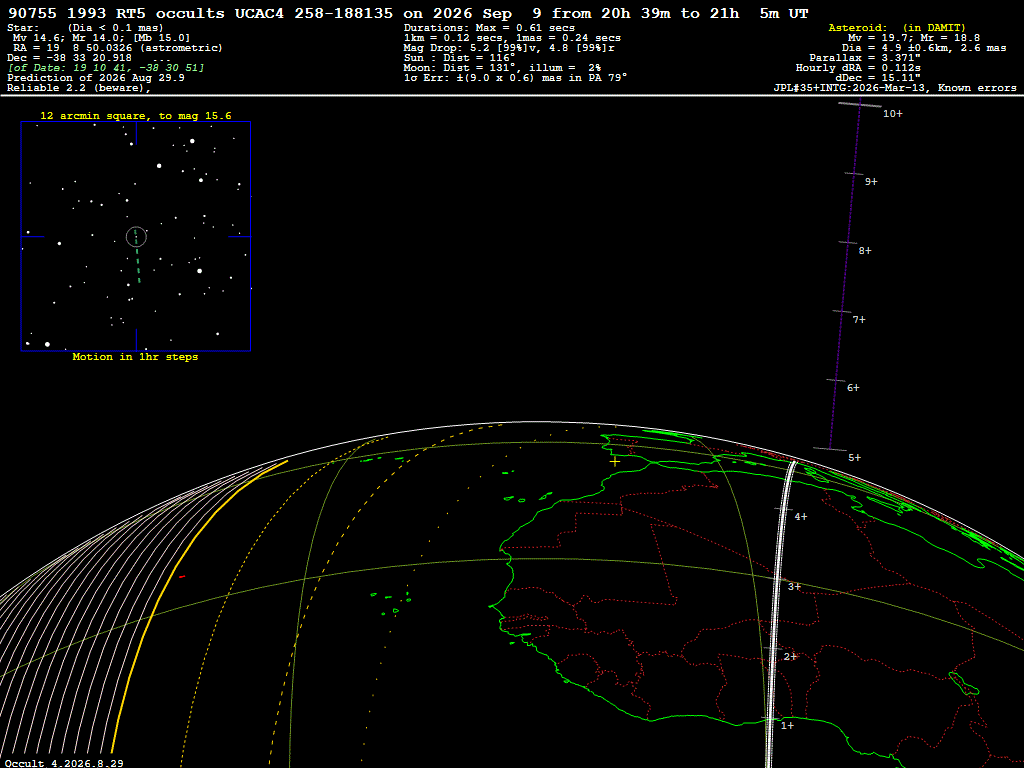Screen dimensions: 1024x768
Task: Click the 8+ time tick marker
Action: (x=865, y=251)
